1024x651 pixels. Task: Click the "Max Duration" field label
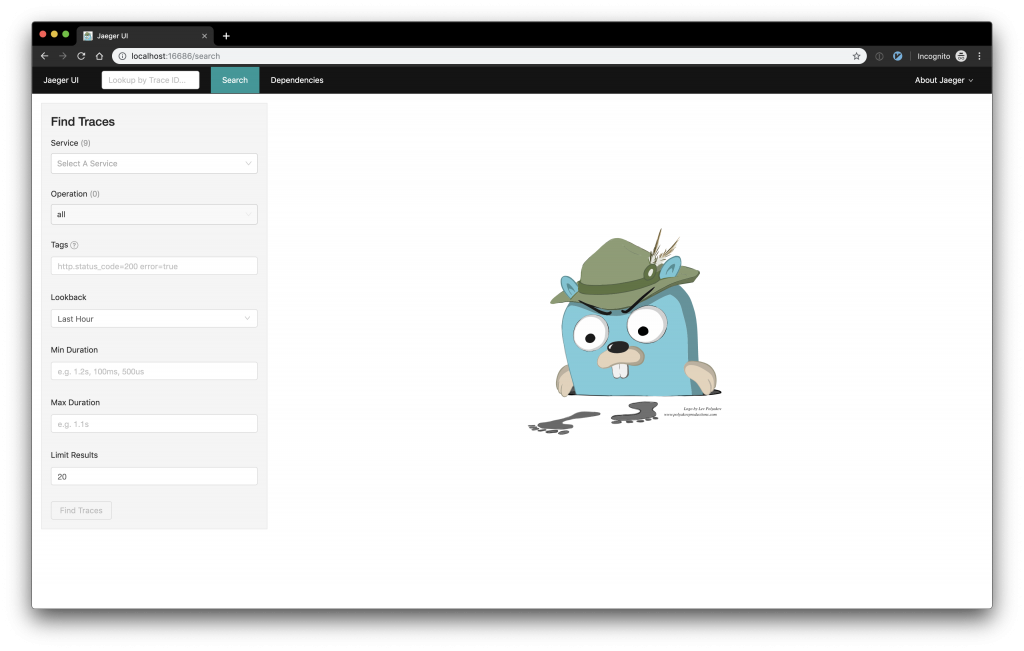[75, 402]
